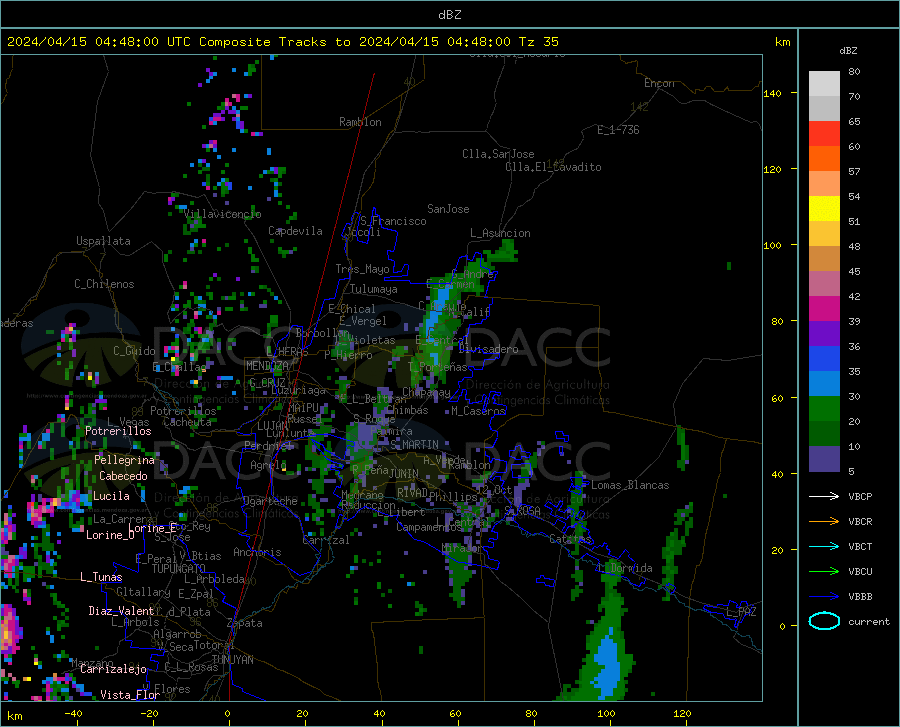The height and width of the screenshot is (727, 900).
Task: Click the green VBCU arrow icon
Action: pos(824,572)
